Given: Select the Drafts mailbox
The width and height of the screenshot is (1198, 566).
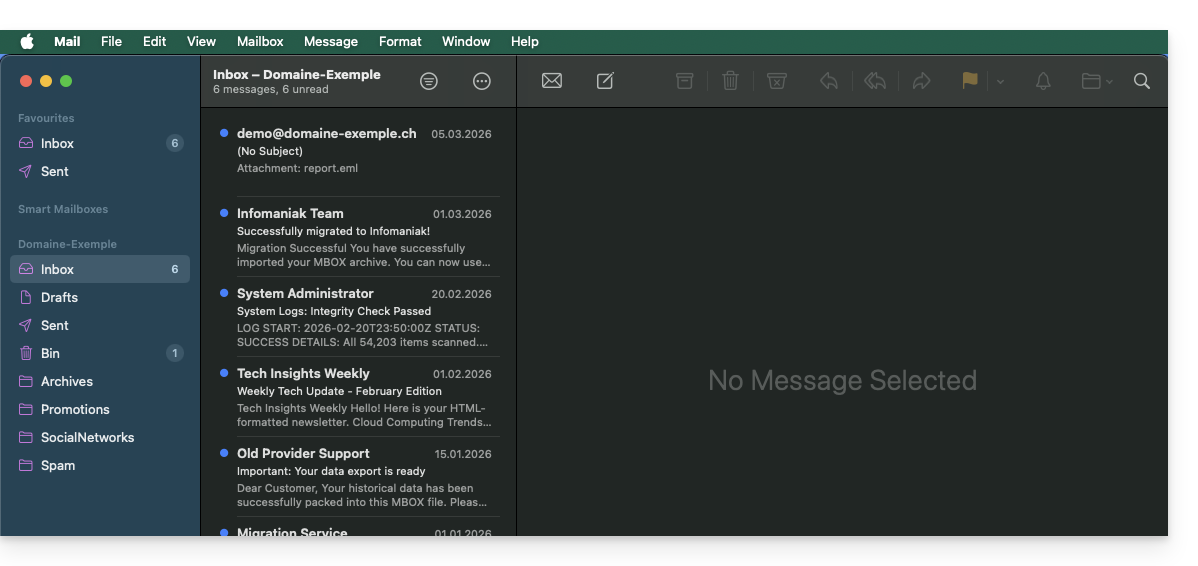Looking at the screenshot, I should click(x=59, y=297).
